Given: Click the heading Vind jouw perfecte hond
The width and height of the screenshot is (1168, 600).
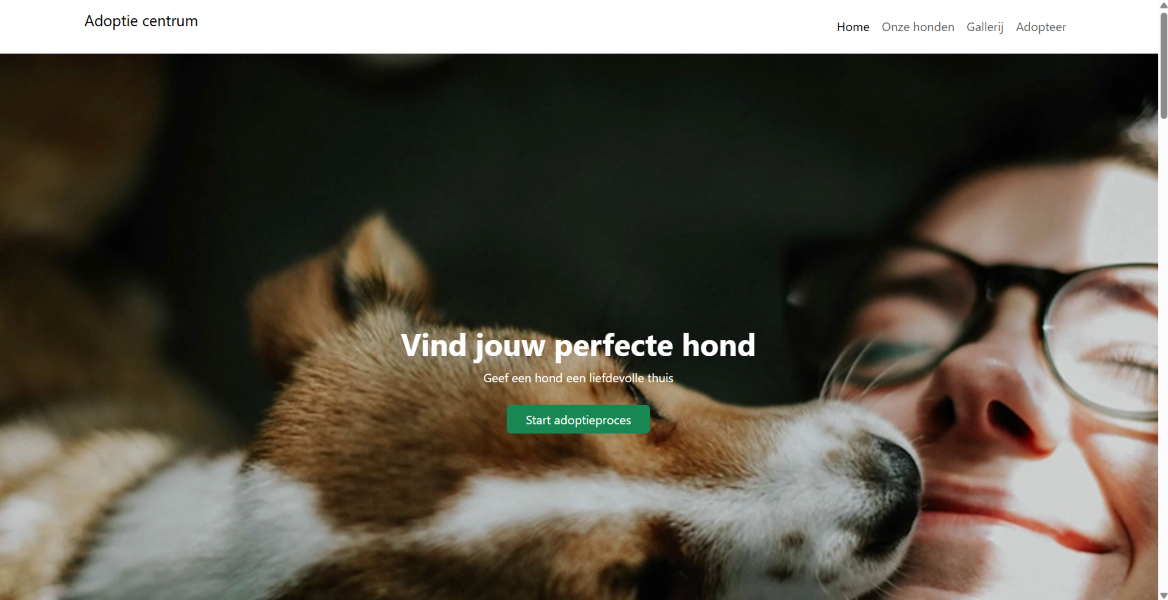Looking at the screenshot, I should [x=578, y=345].
